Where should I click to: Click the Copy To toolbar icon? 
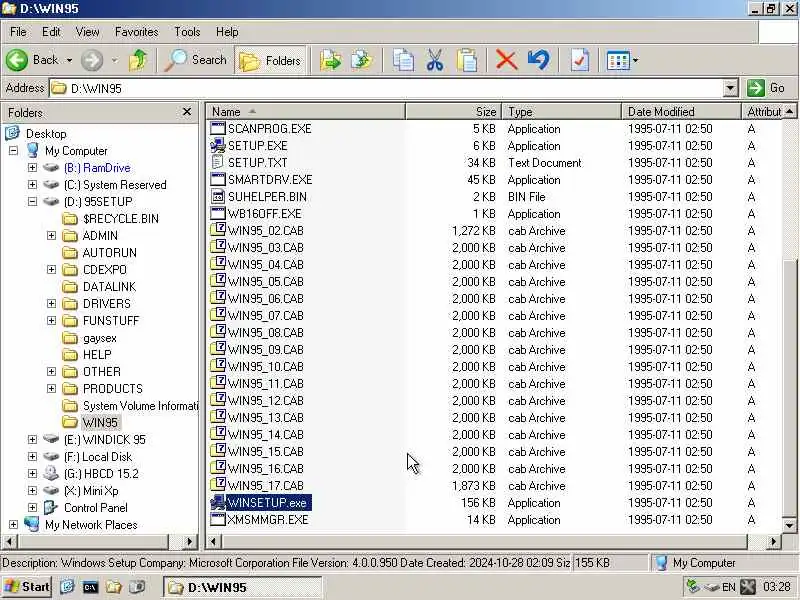point(362,60)
